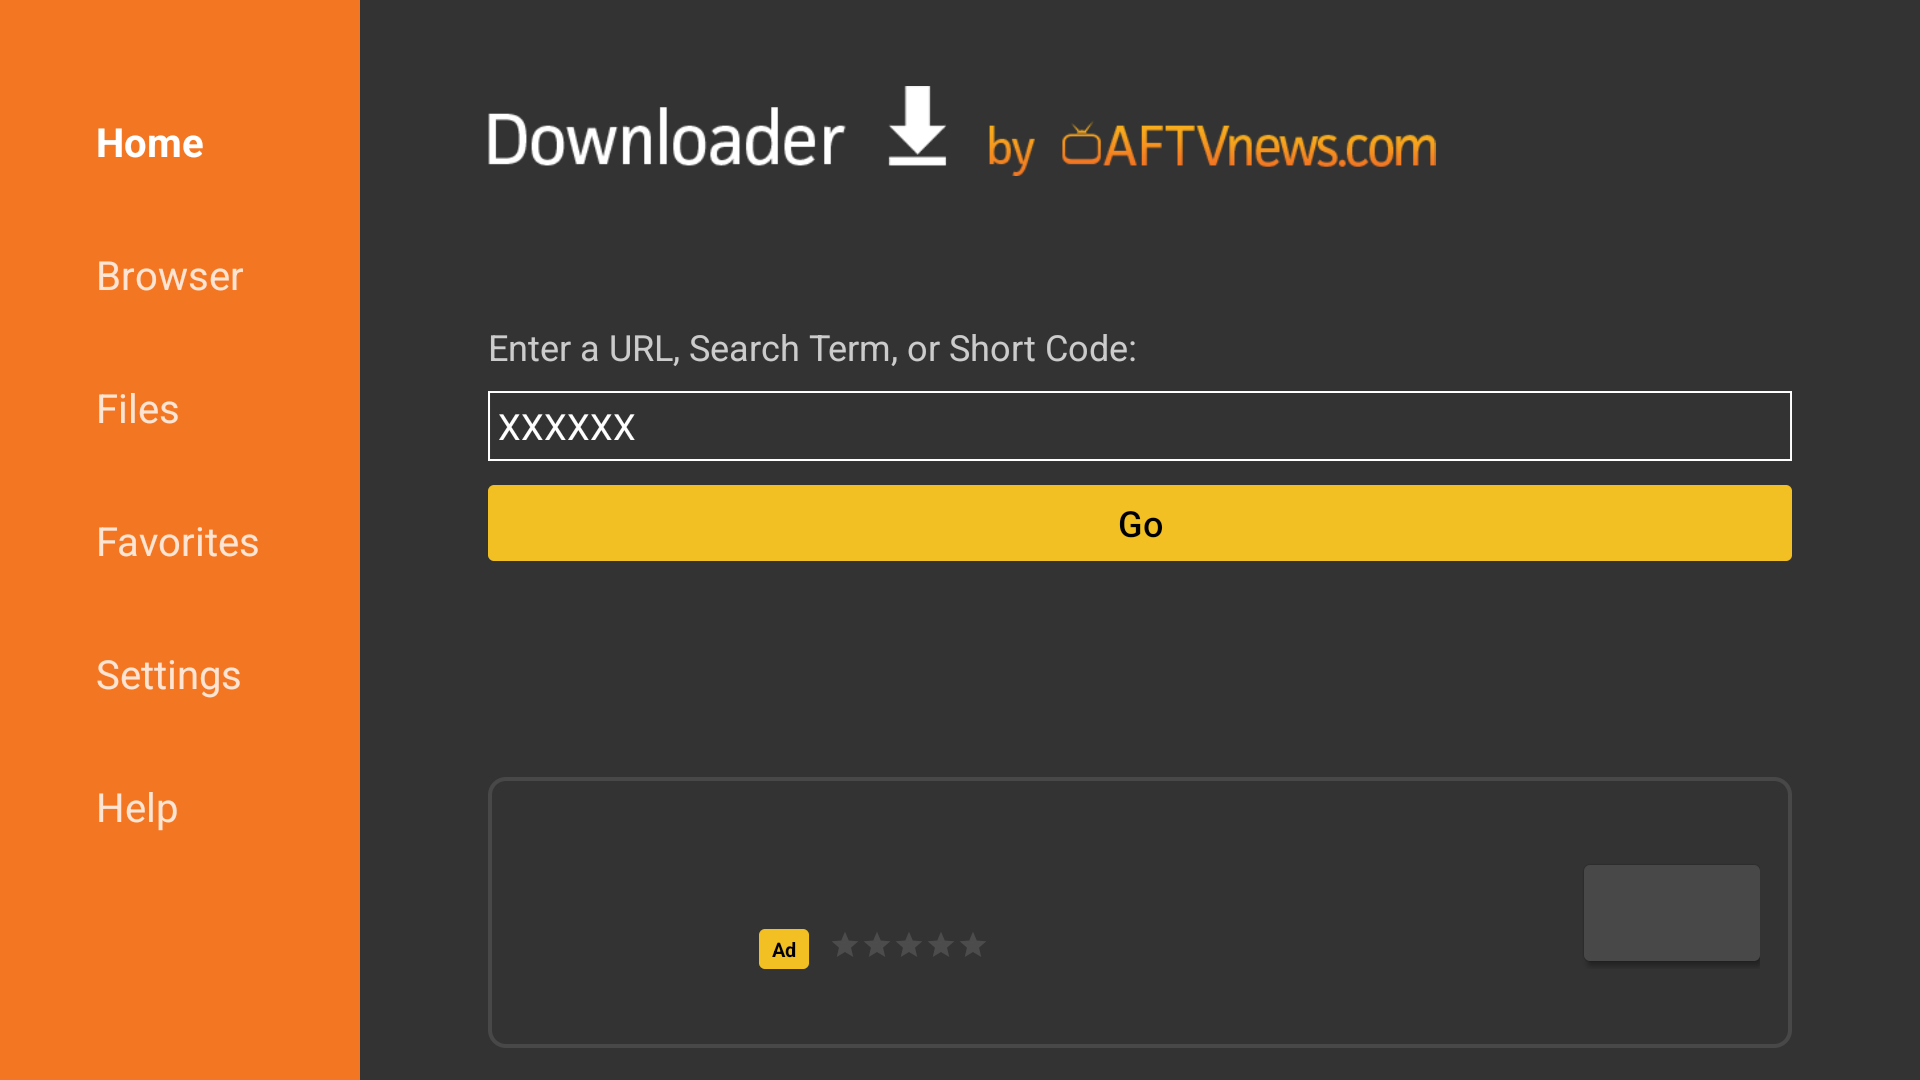
Task: Open the Favorites list
Action: pos(177,543)
